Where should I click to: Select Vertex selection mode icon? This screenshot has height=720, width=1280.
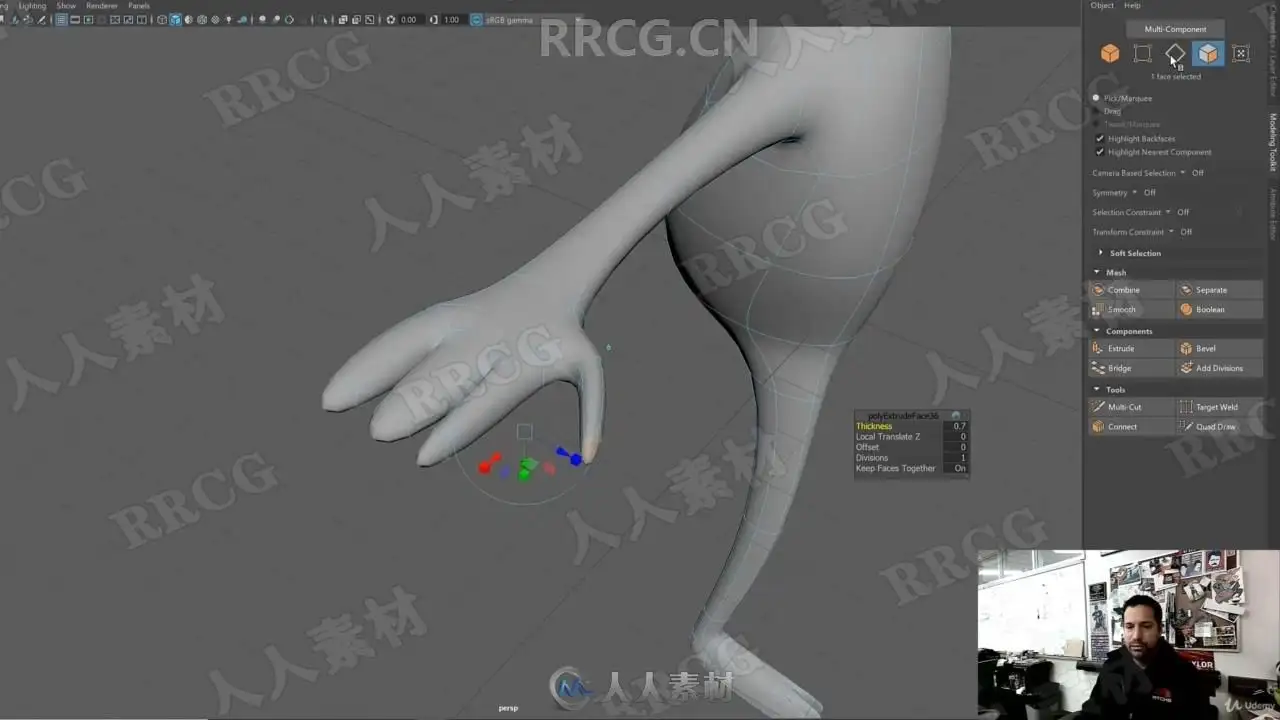(1142, 54)
